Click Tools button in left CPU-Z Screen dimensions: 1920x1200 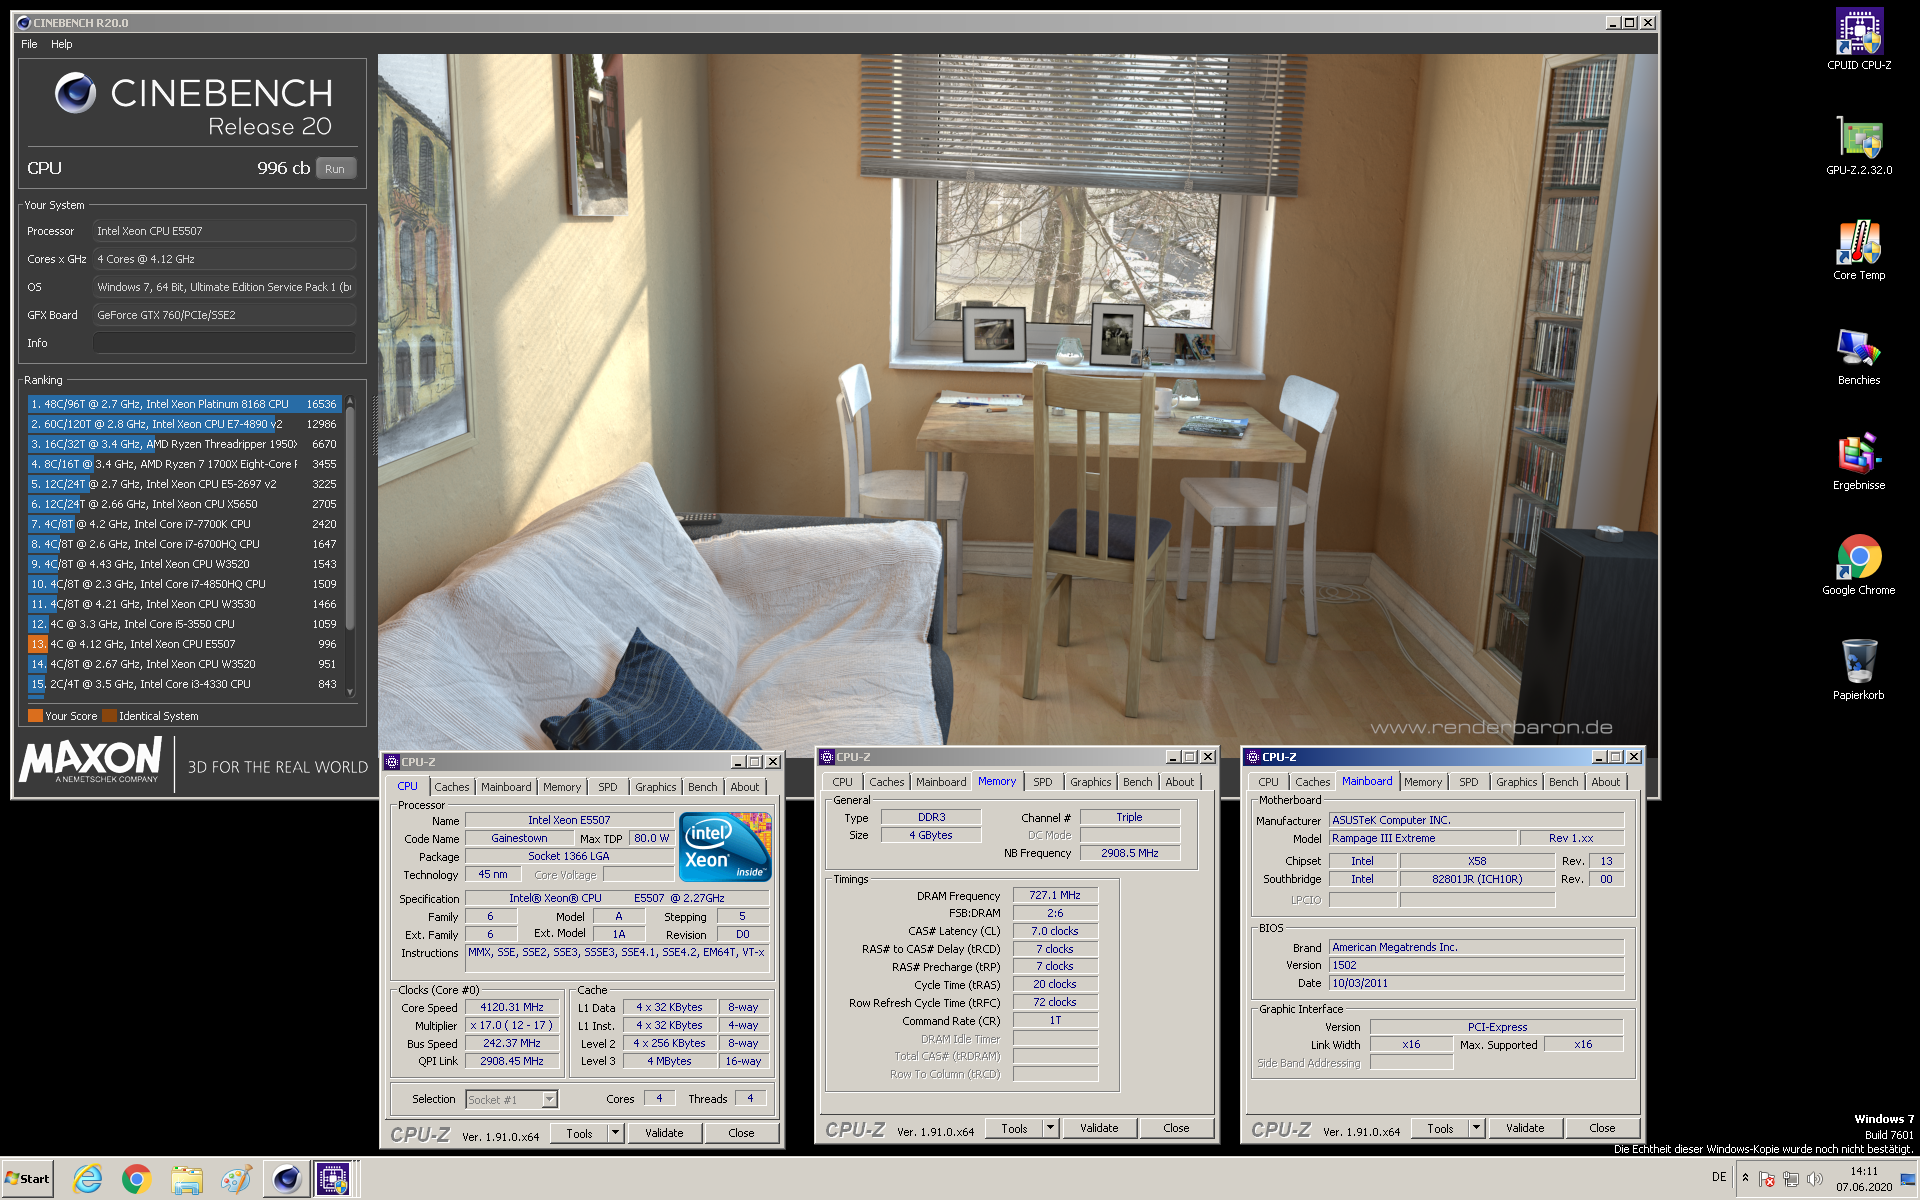[x=579, y=1133]
